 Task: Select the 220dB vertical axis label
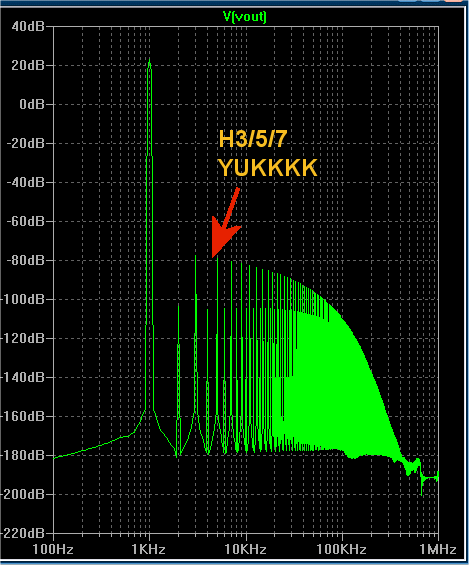pyautogui.click(x=23, y=533)
